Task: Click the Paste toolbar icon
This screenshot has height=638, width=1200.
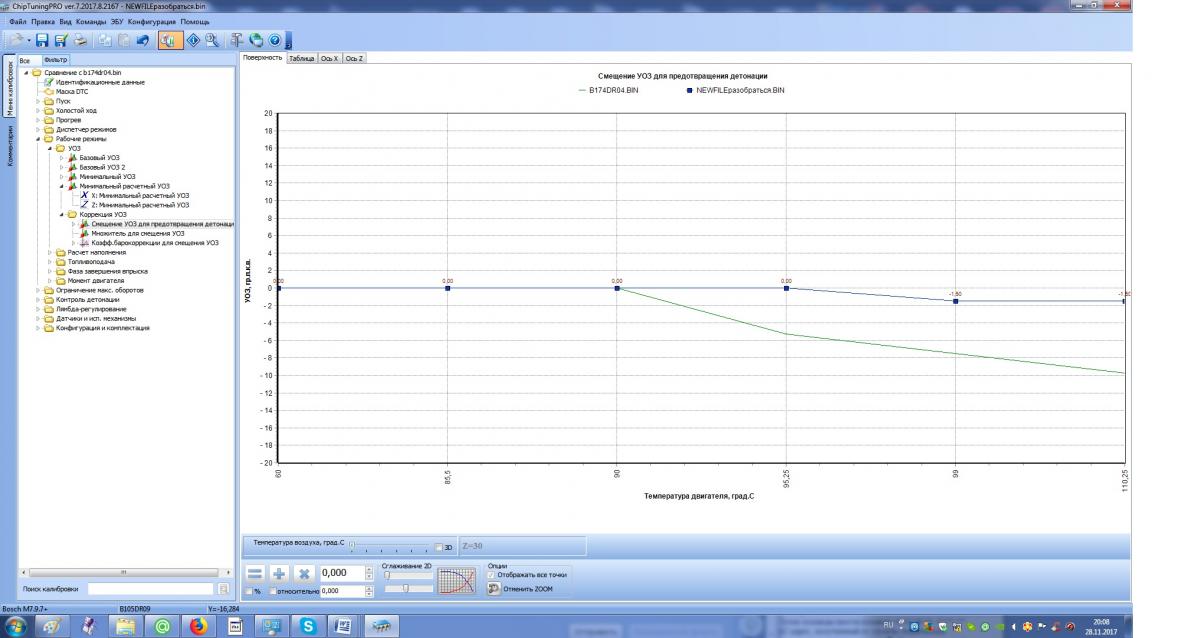Action: point(124,40)
